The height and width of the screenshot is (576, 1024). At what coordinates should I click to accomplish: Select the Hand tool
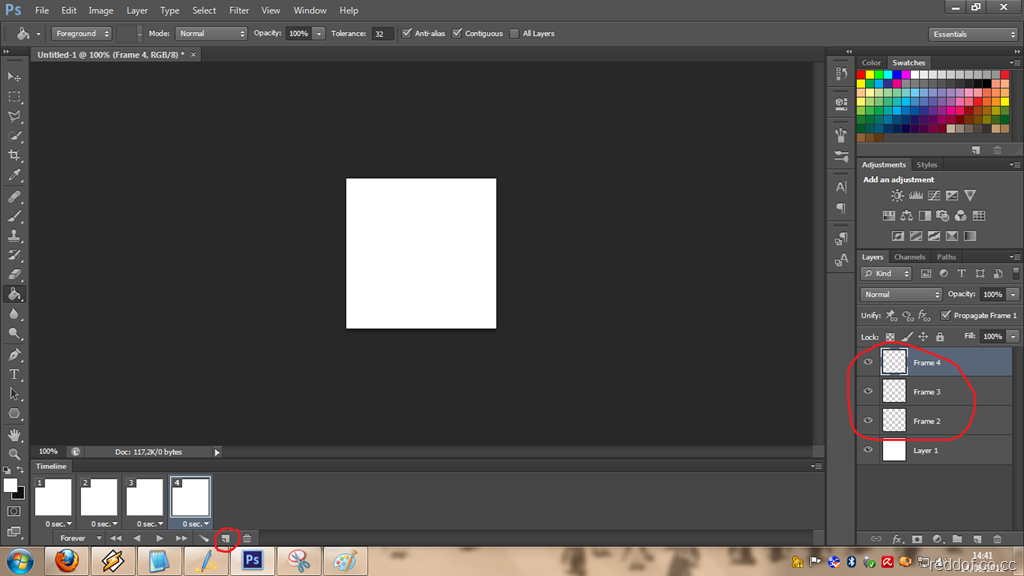14,435
